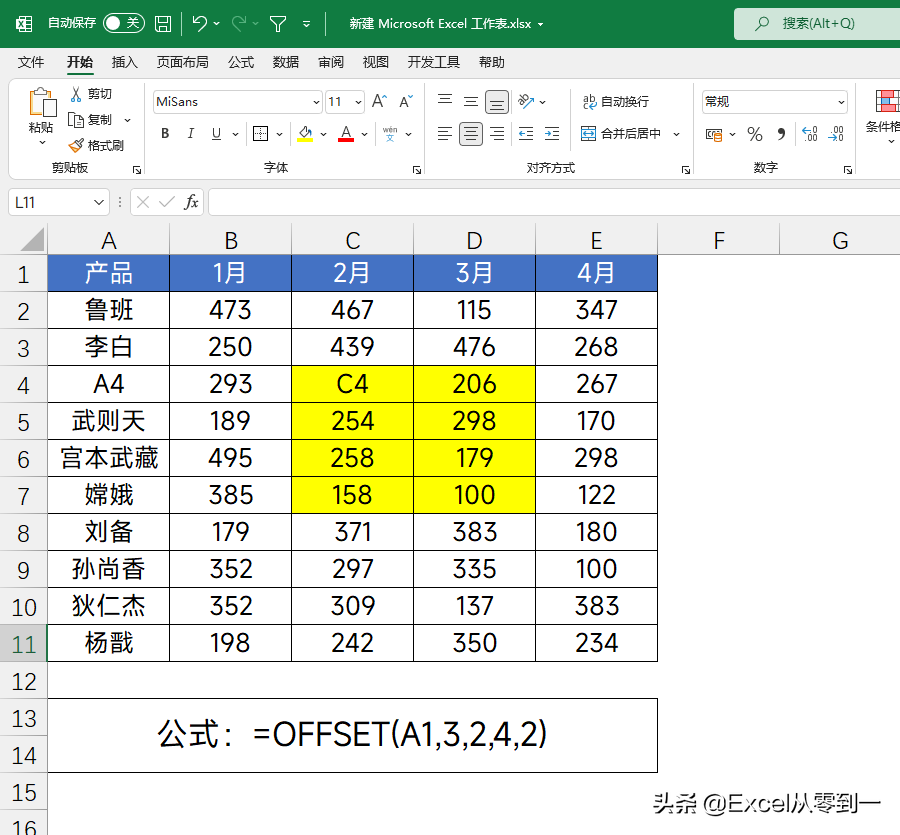
Task: Decrease font size with smaller A icon
Action: click(x=406, y=102)
